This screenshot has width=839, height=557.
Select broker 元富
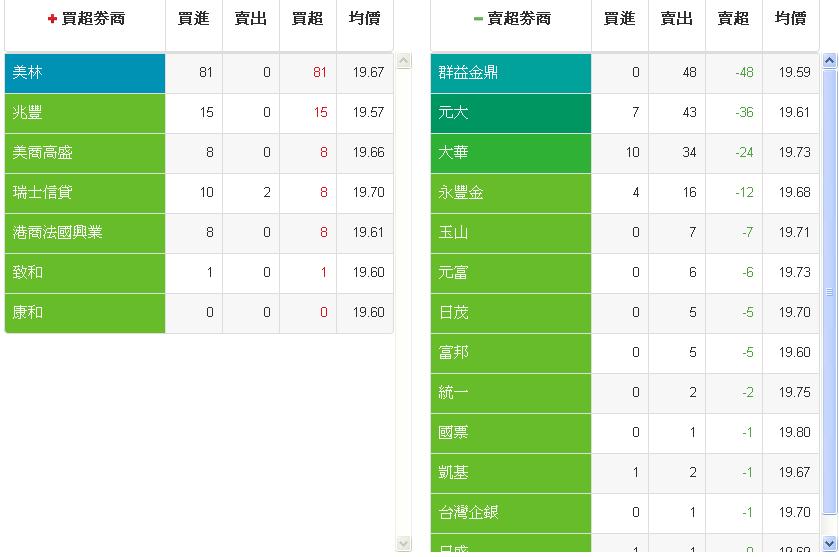(511, 273)
